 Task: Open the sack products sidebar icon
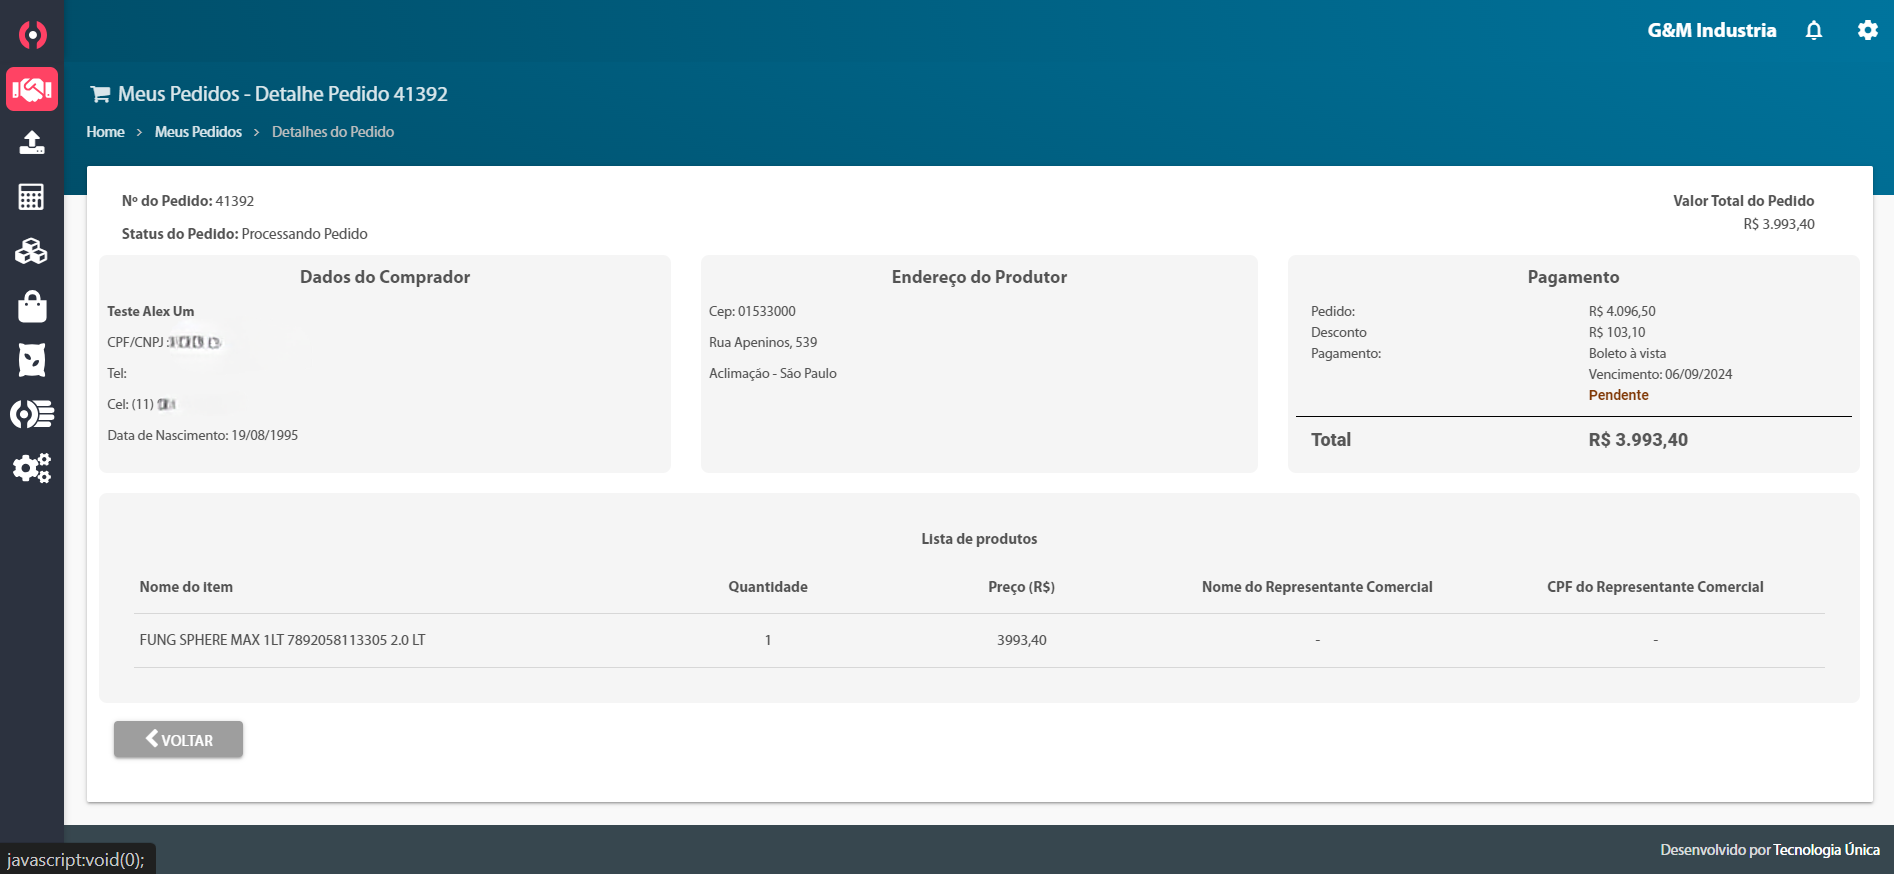(x=32, y=360)
